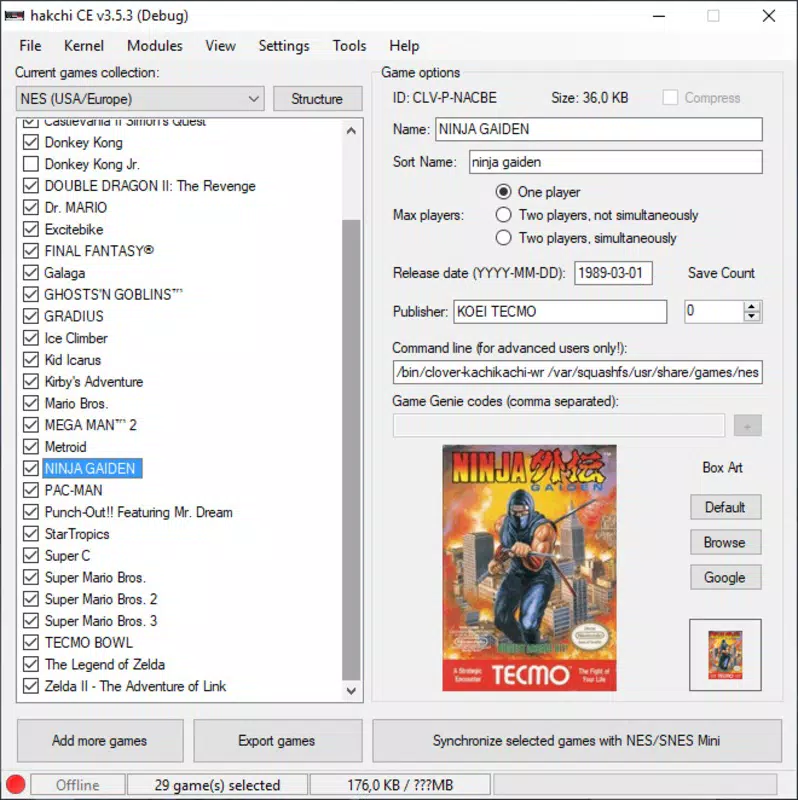Click the Sort Name input field
Screen dimensions: 798x800
[616, 162]
